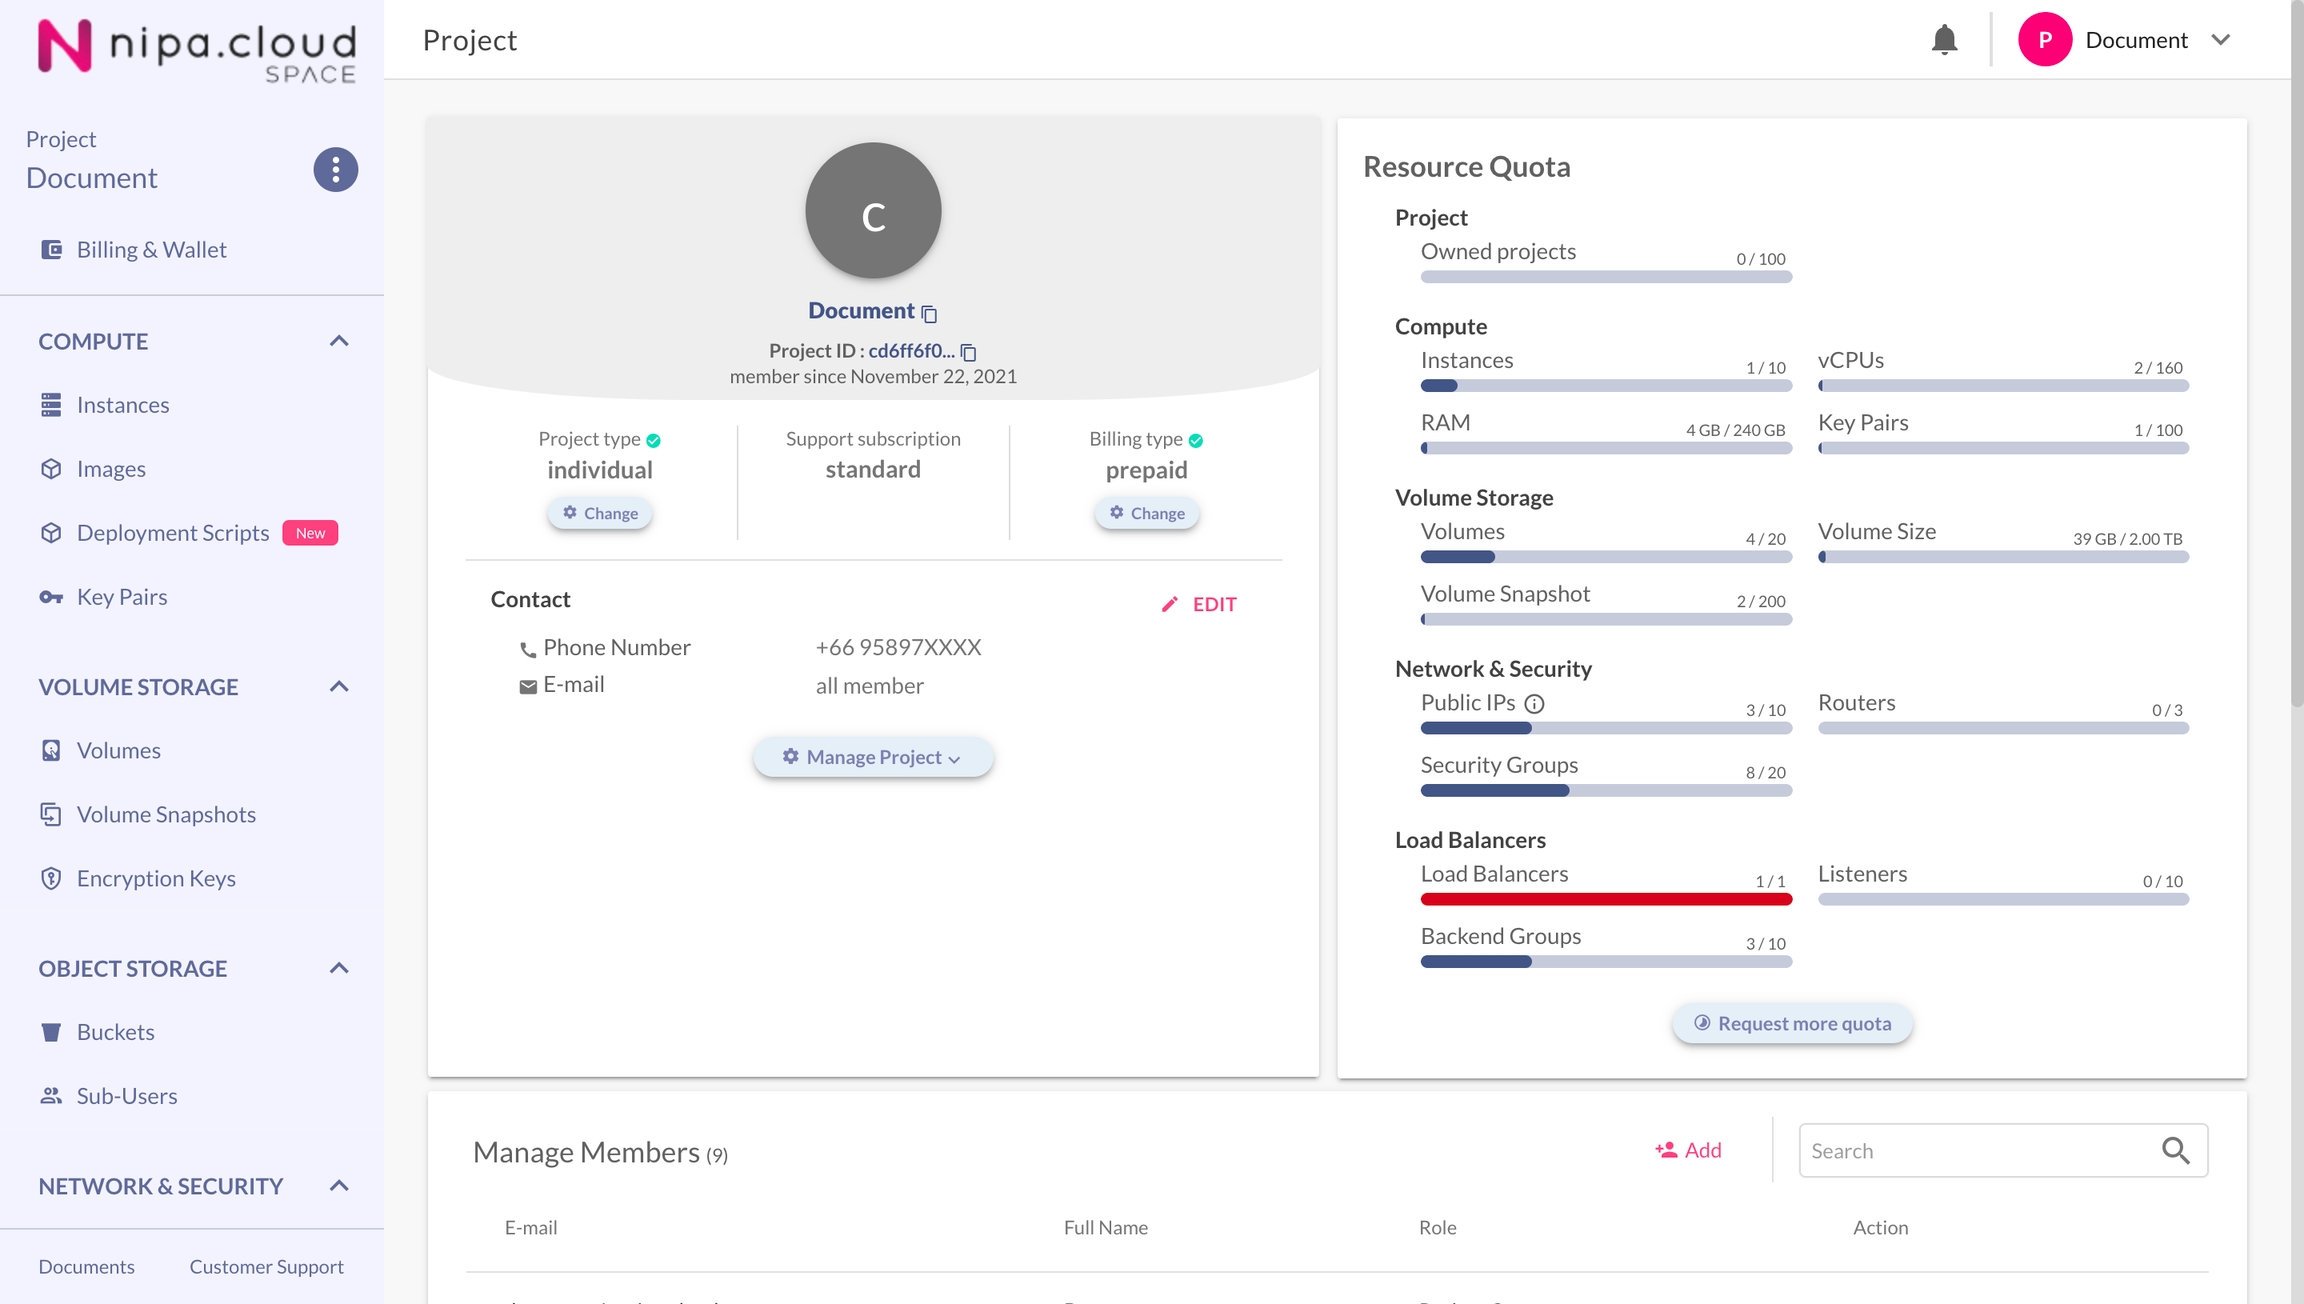The height and width of the screenshot is (1304, 2304).
Task: Copy the Project ID
Action: click(x=968, y=352)
